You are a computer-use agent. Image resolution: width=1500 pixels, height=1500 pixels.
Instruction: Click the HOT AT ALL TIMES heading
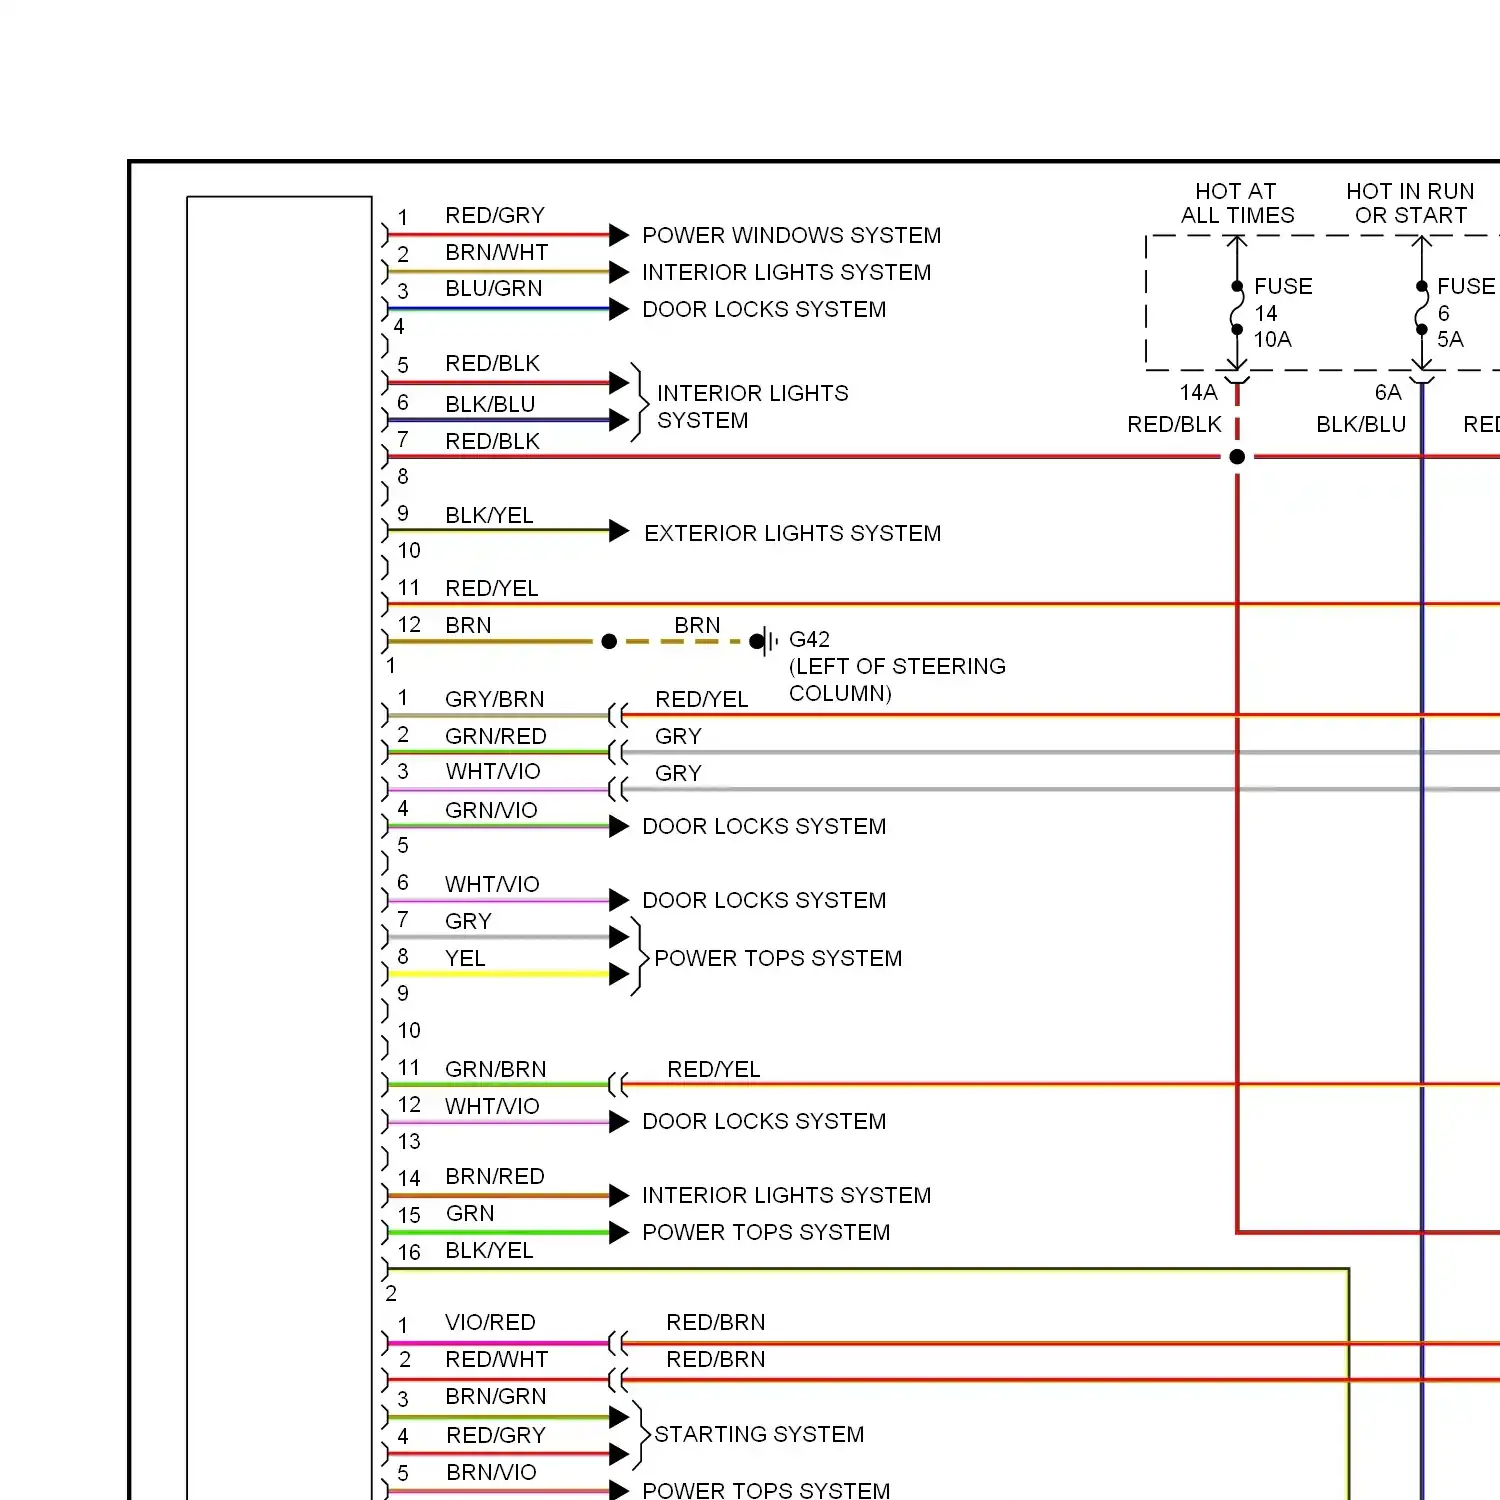(1237, 203)
